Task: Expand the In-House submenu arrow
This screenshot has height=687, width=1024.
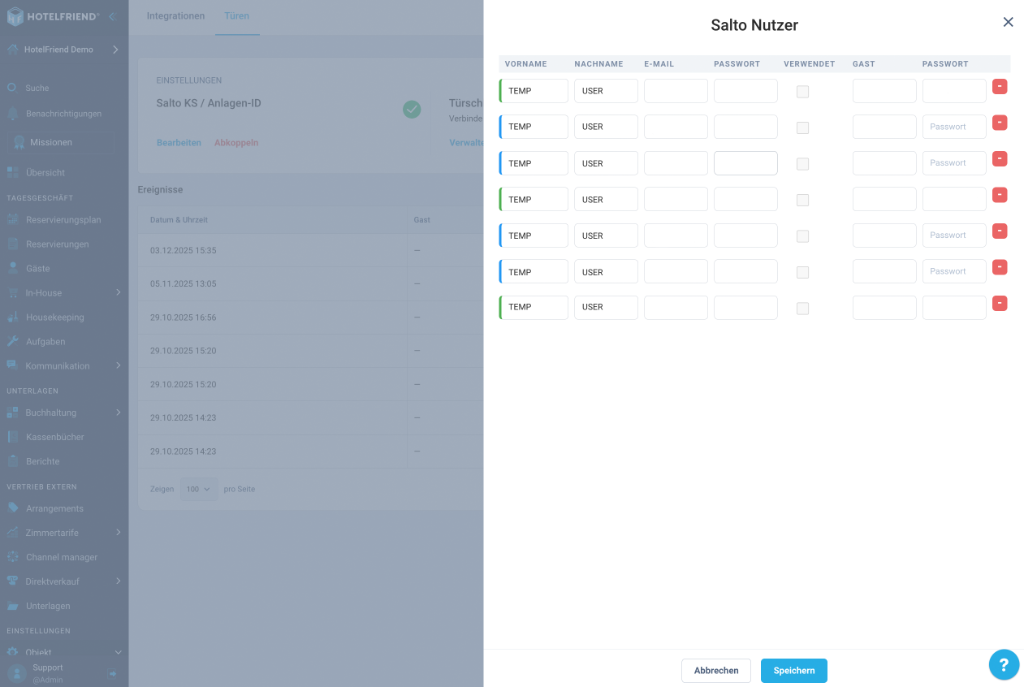Action: tap(118, 292)
